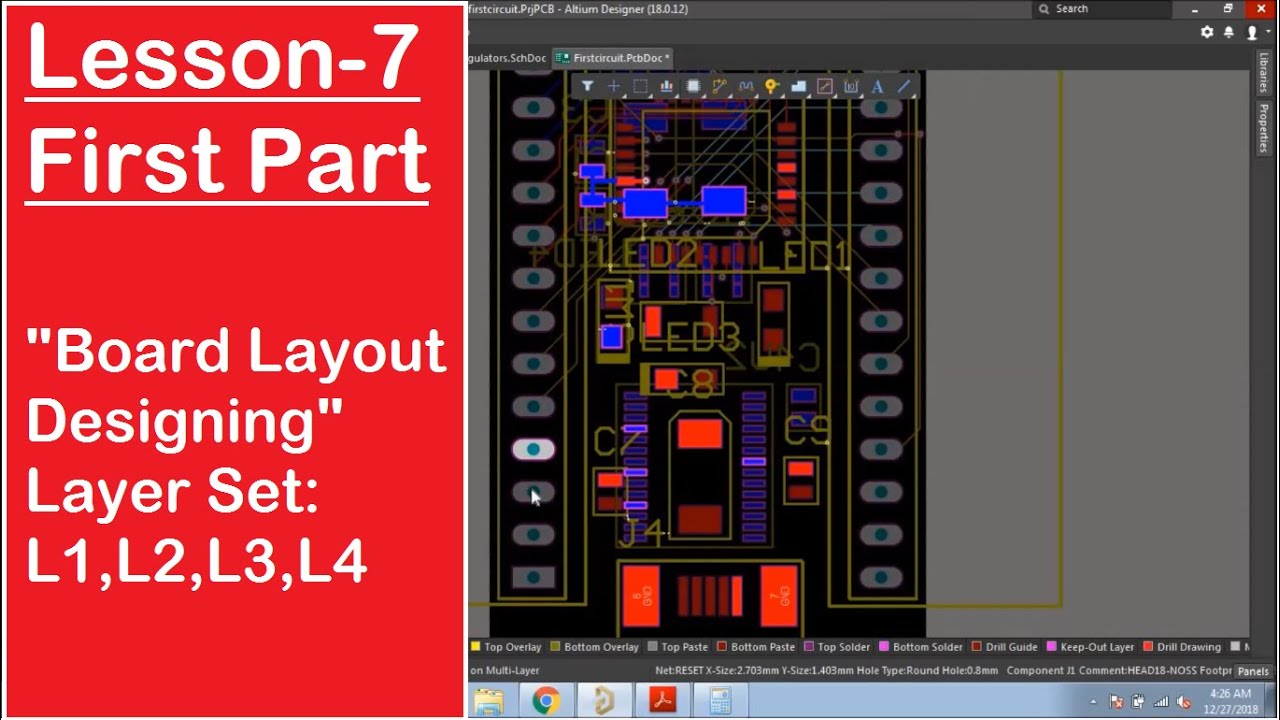
Task: Open Adobe Reader from taskbar
Action: (662, 702)
